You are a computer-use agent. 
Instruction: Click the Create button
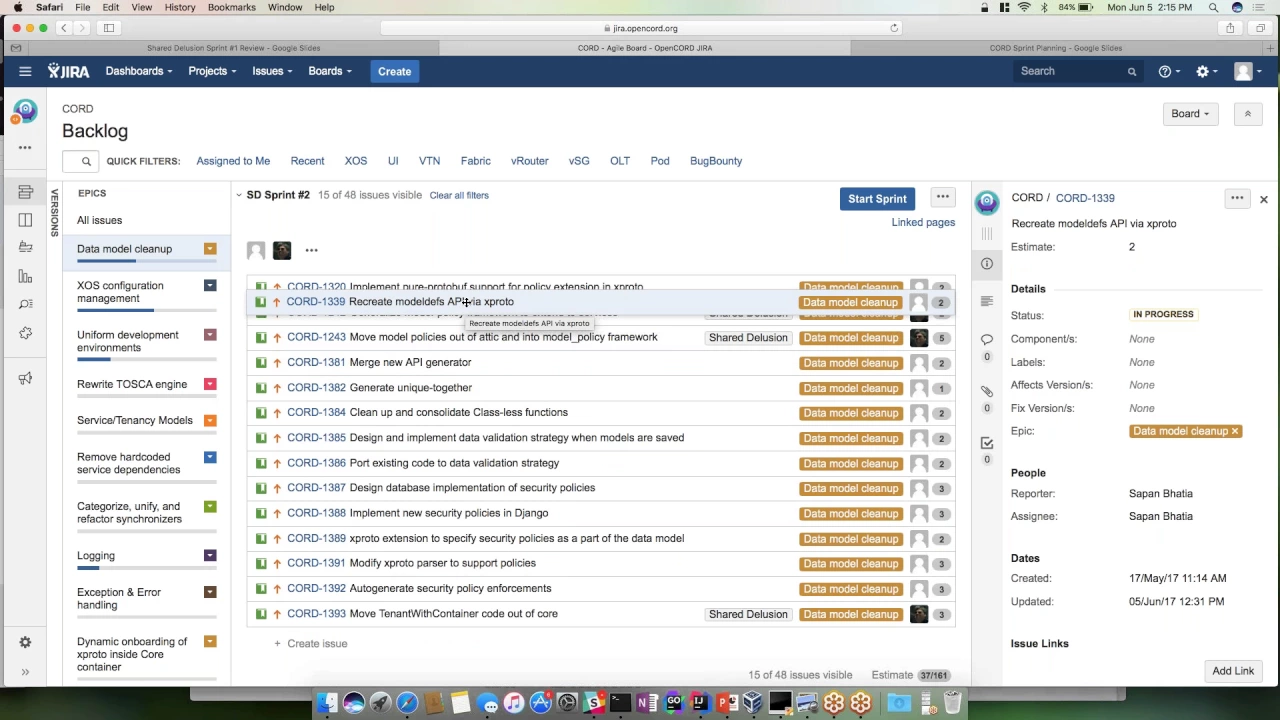394,71
